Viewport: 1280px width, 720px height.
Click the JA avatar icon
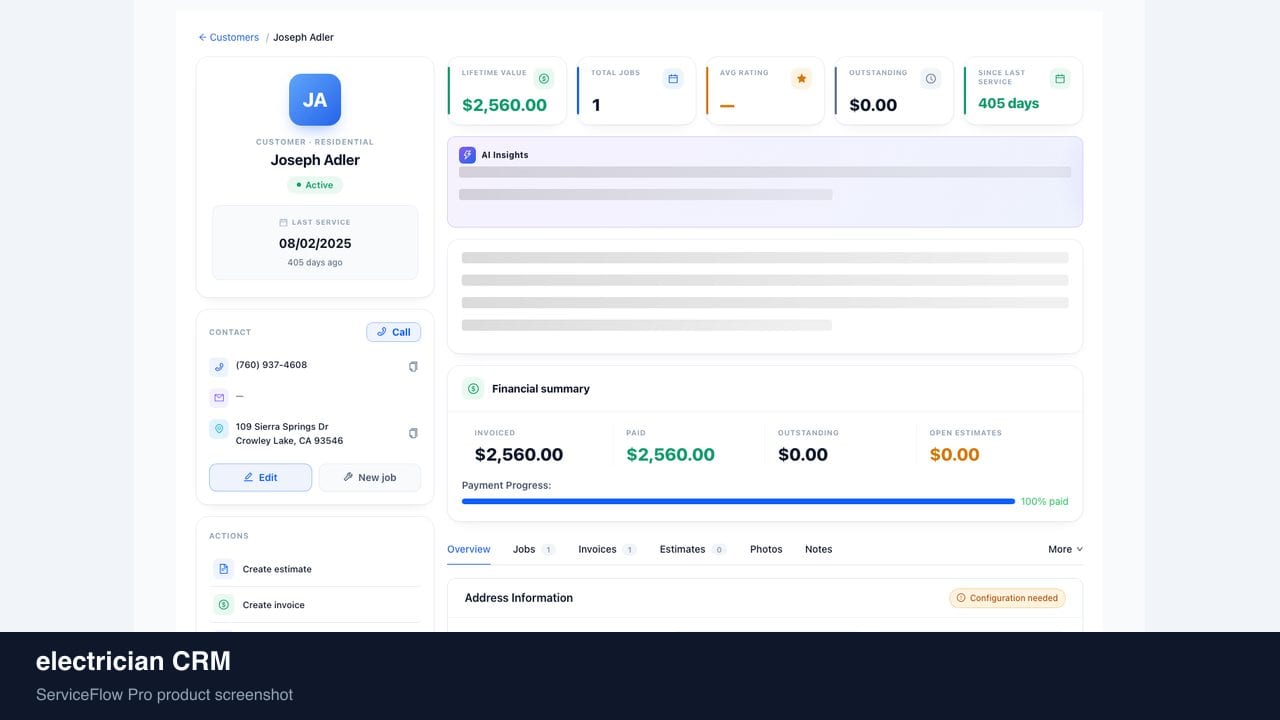coord(315,100)
